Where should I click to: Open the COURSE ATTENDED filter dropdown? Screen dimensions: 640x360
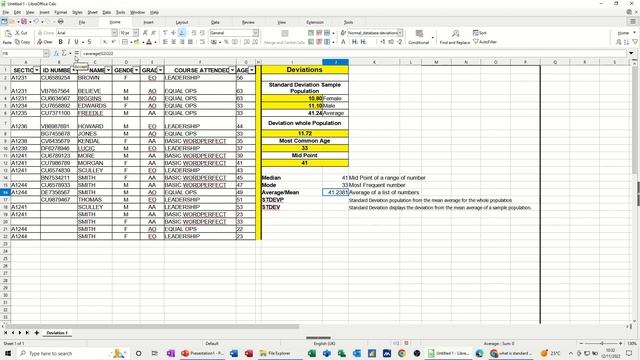[232, 70]
